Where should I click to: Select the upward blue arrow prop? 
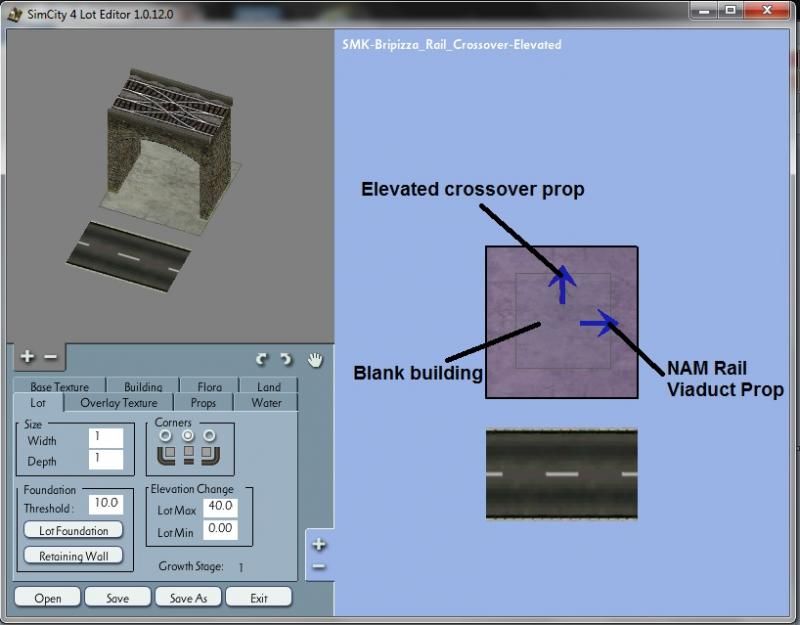(x=562, y=284)
